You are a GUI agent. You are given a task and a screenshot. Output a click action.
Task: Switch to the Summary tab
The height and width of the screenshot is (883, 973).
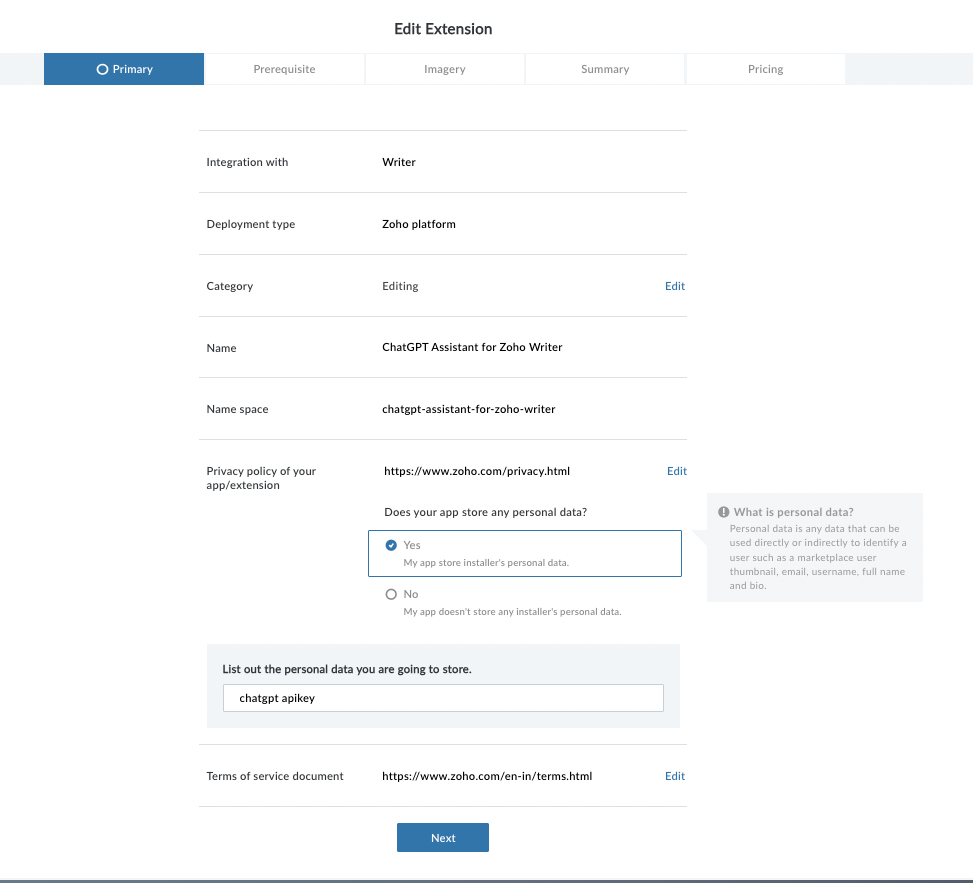coord(605,69)
